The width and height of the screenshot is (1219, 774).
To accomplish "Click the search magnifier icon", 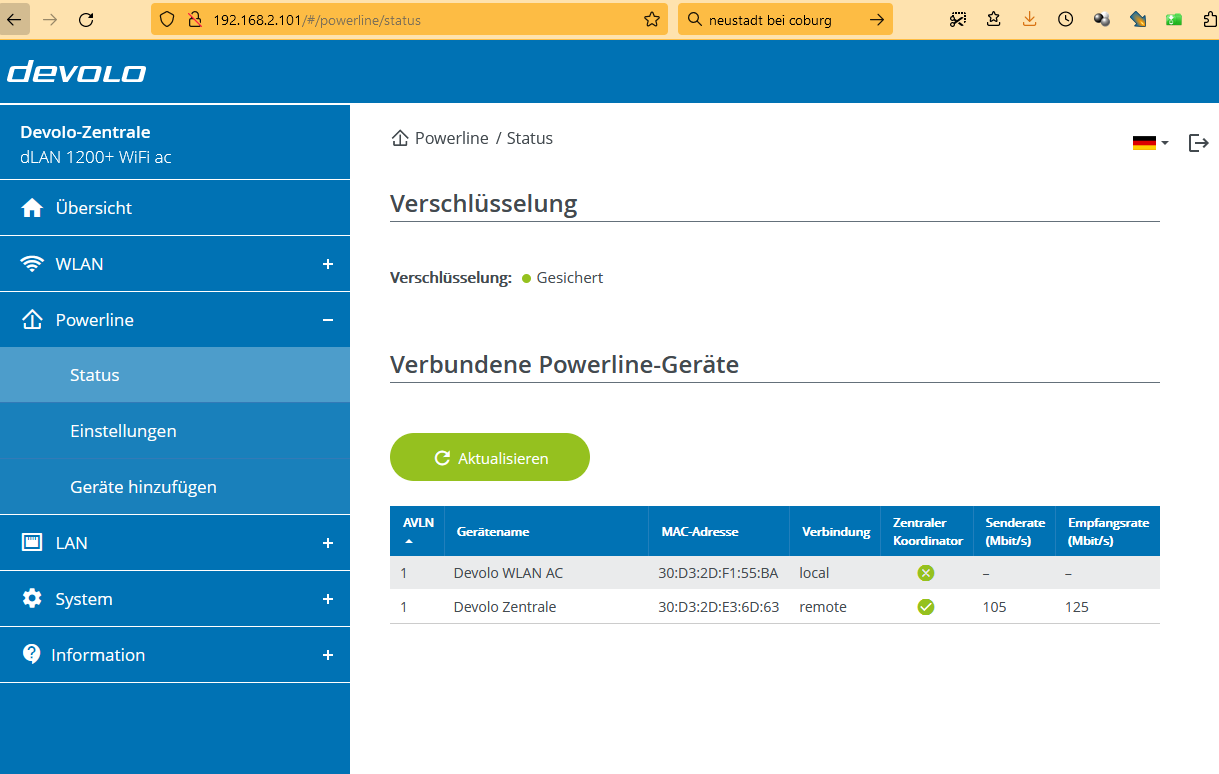I will pos(694,19).
